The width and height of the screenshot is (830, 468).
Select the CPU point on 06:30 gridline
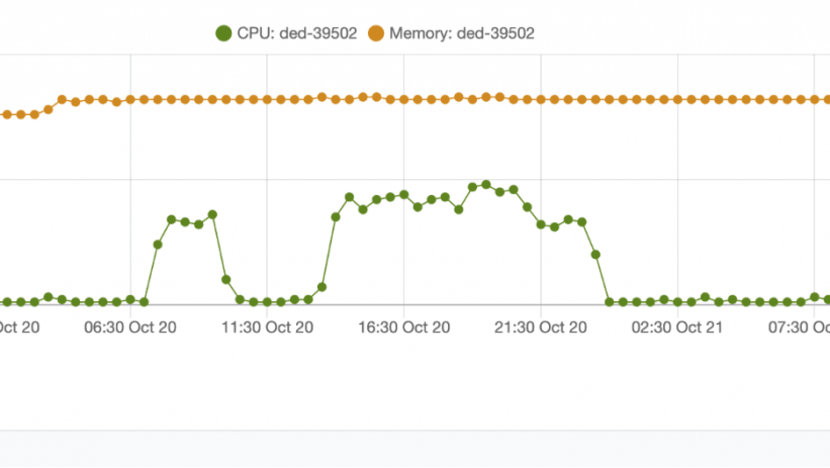(x=131, y=300)
